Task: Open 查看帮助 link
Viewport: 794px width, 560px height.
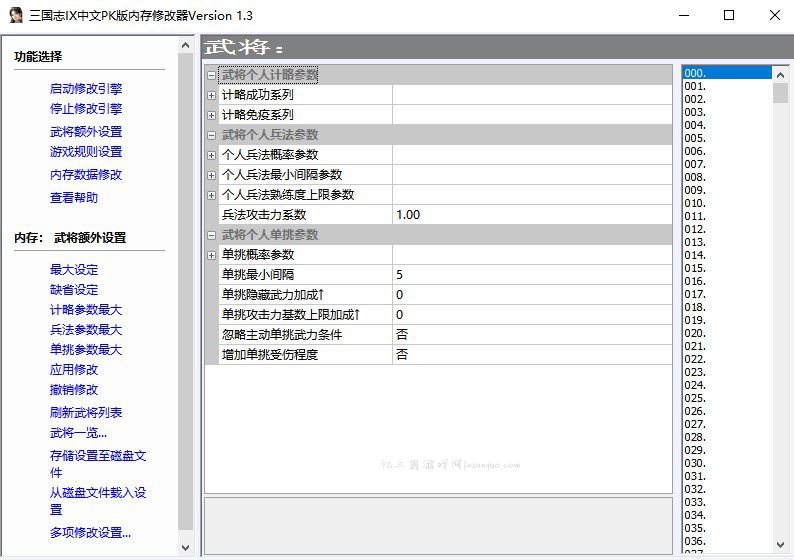Action: (x=74, y=197)
